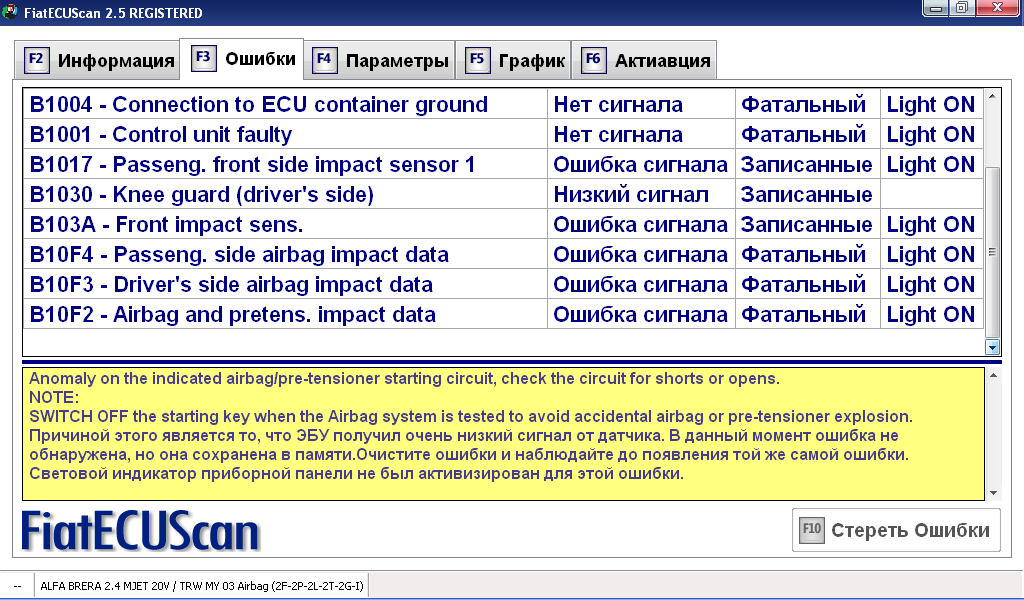Click description panel scroll down arrow
Viewport: 1024px width, 600px height.
(993, 493)
